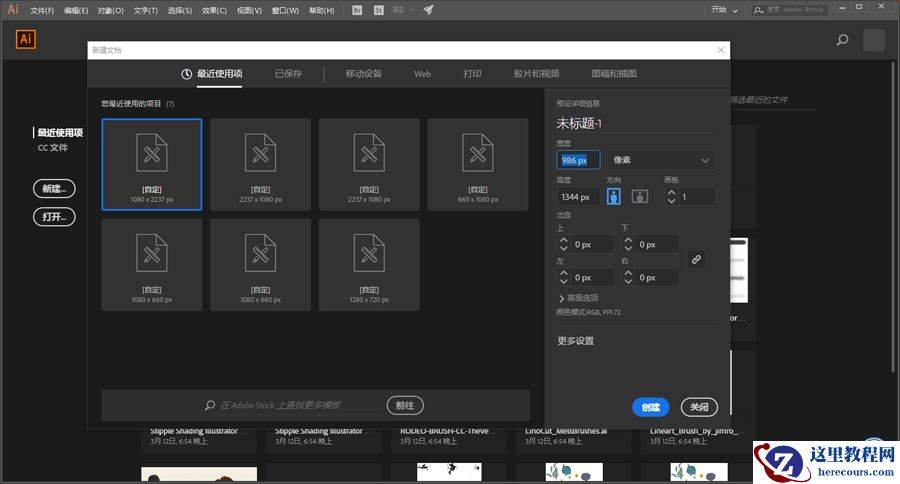Close the 新建文档 dialog with the X
The image size is (900, 484).
721,50
